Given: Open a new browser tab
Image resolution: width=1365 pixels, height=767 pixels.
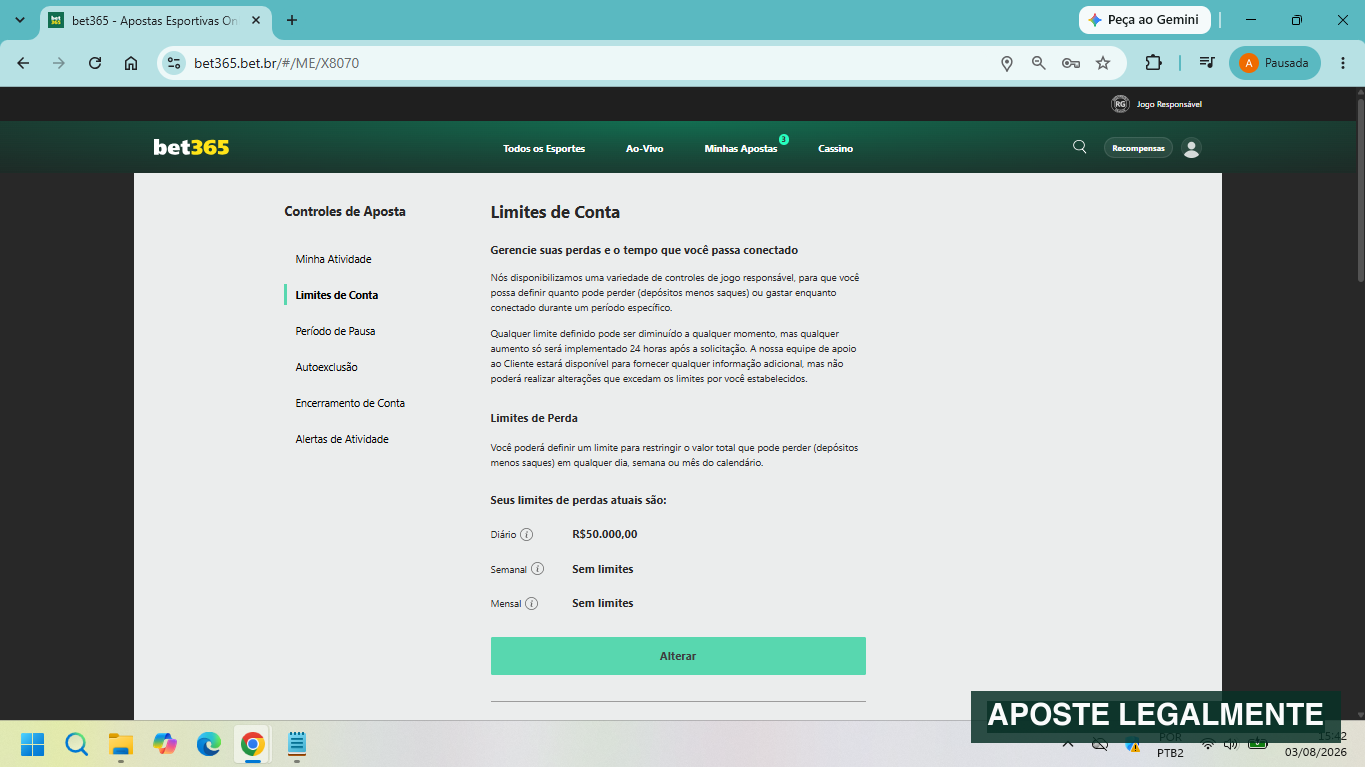Looking at the screenshot, I should point(292,20).
